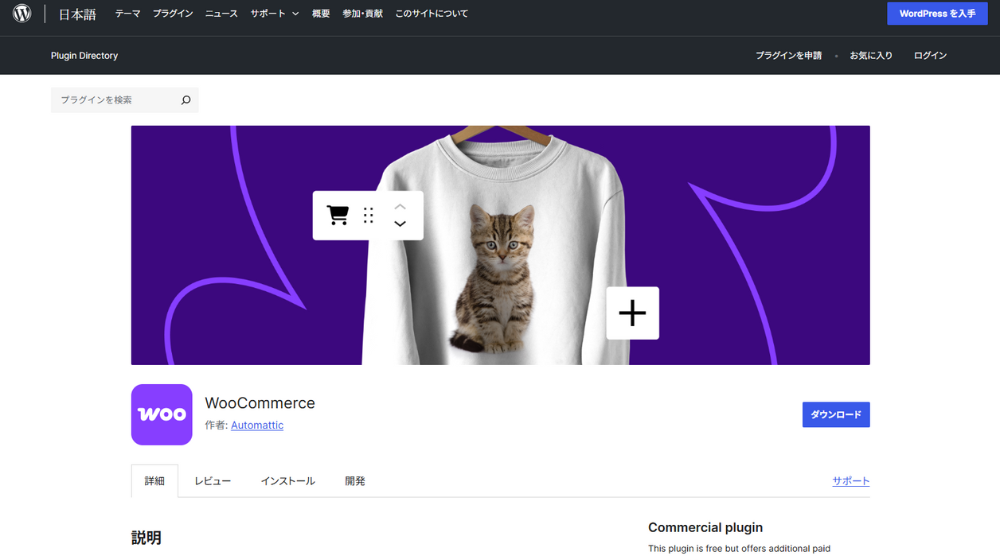Screen dimensions: 1000x560
Task: Click the drag handle dots icon in banner
Action: [x=369, y=215]
